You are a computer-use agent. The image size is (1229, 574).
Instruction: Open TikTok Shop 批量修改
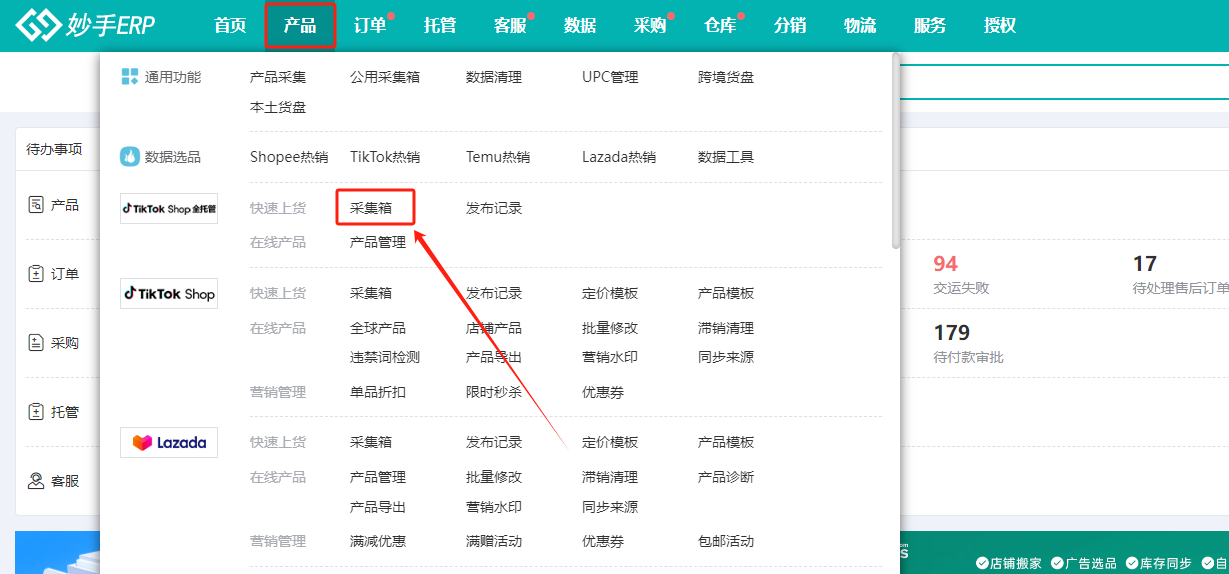coord(610,328)
